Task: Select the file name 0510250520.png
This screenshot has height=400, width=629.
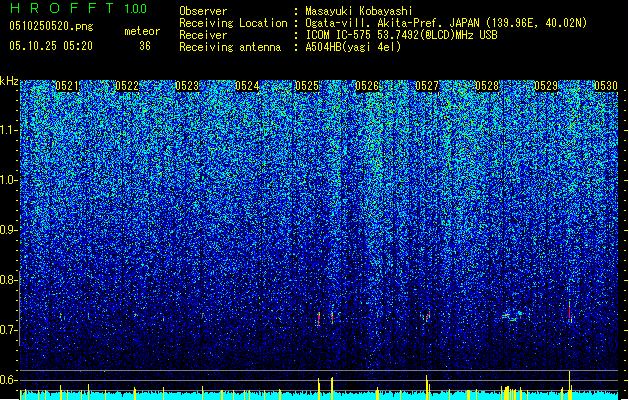Action: (x=51, y=26)
